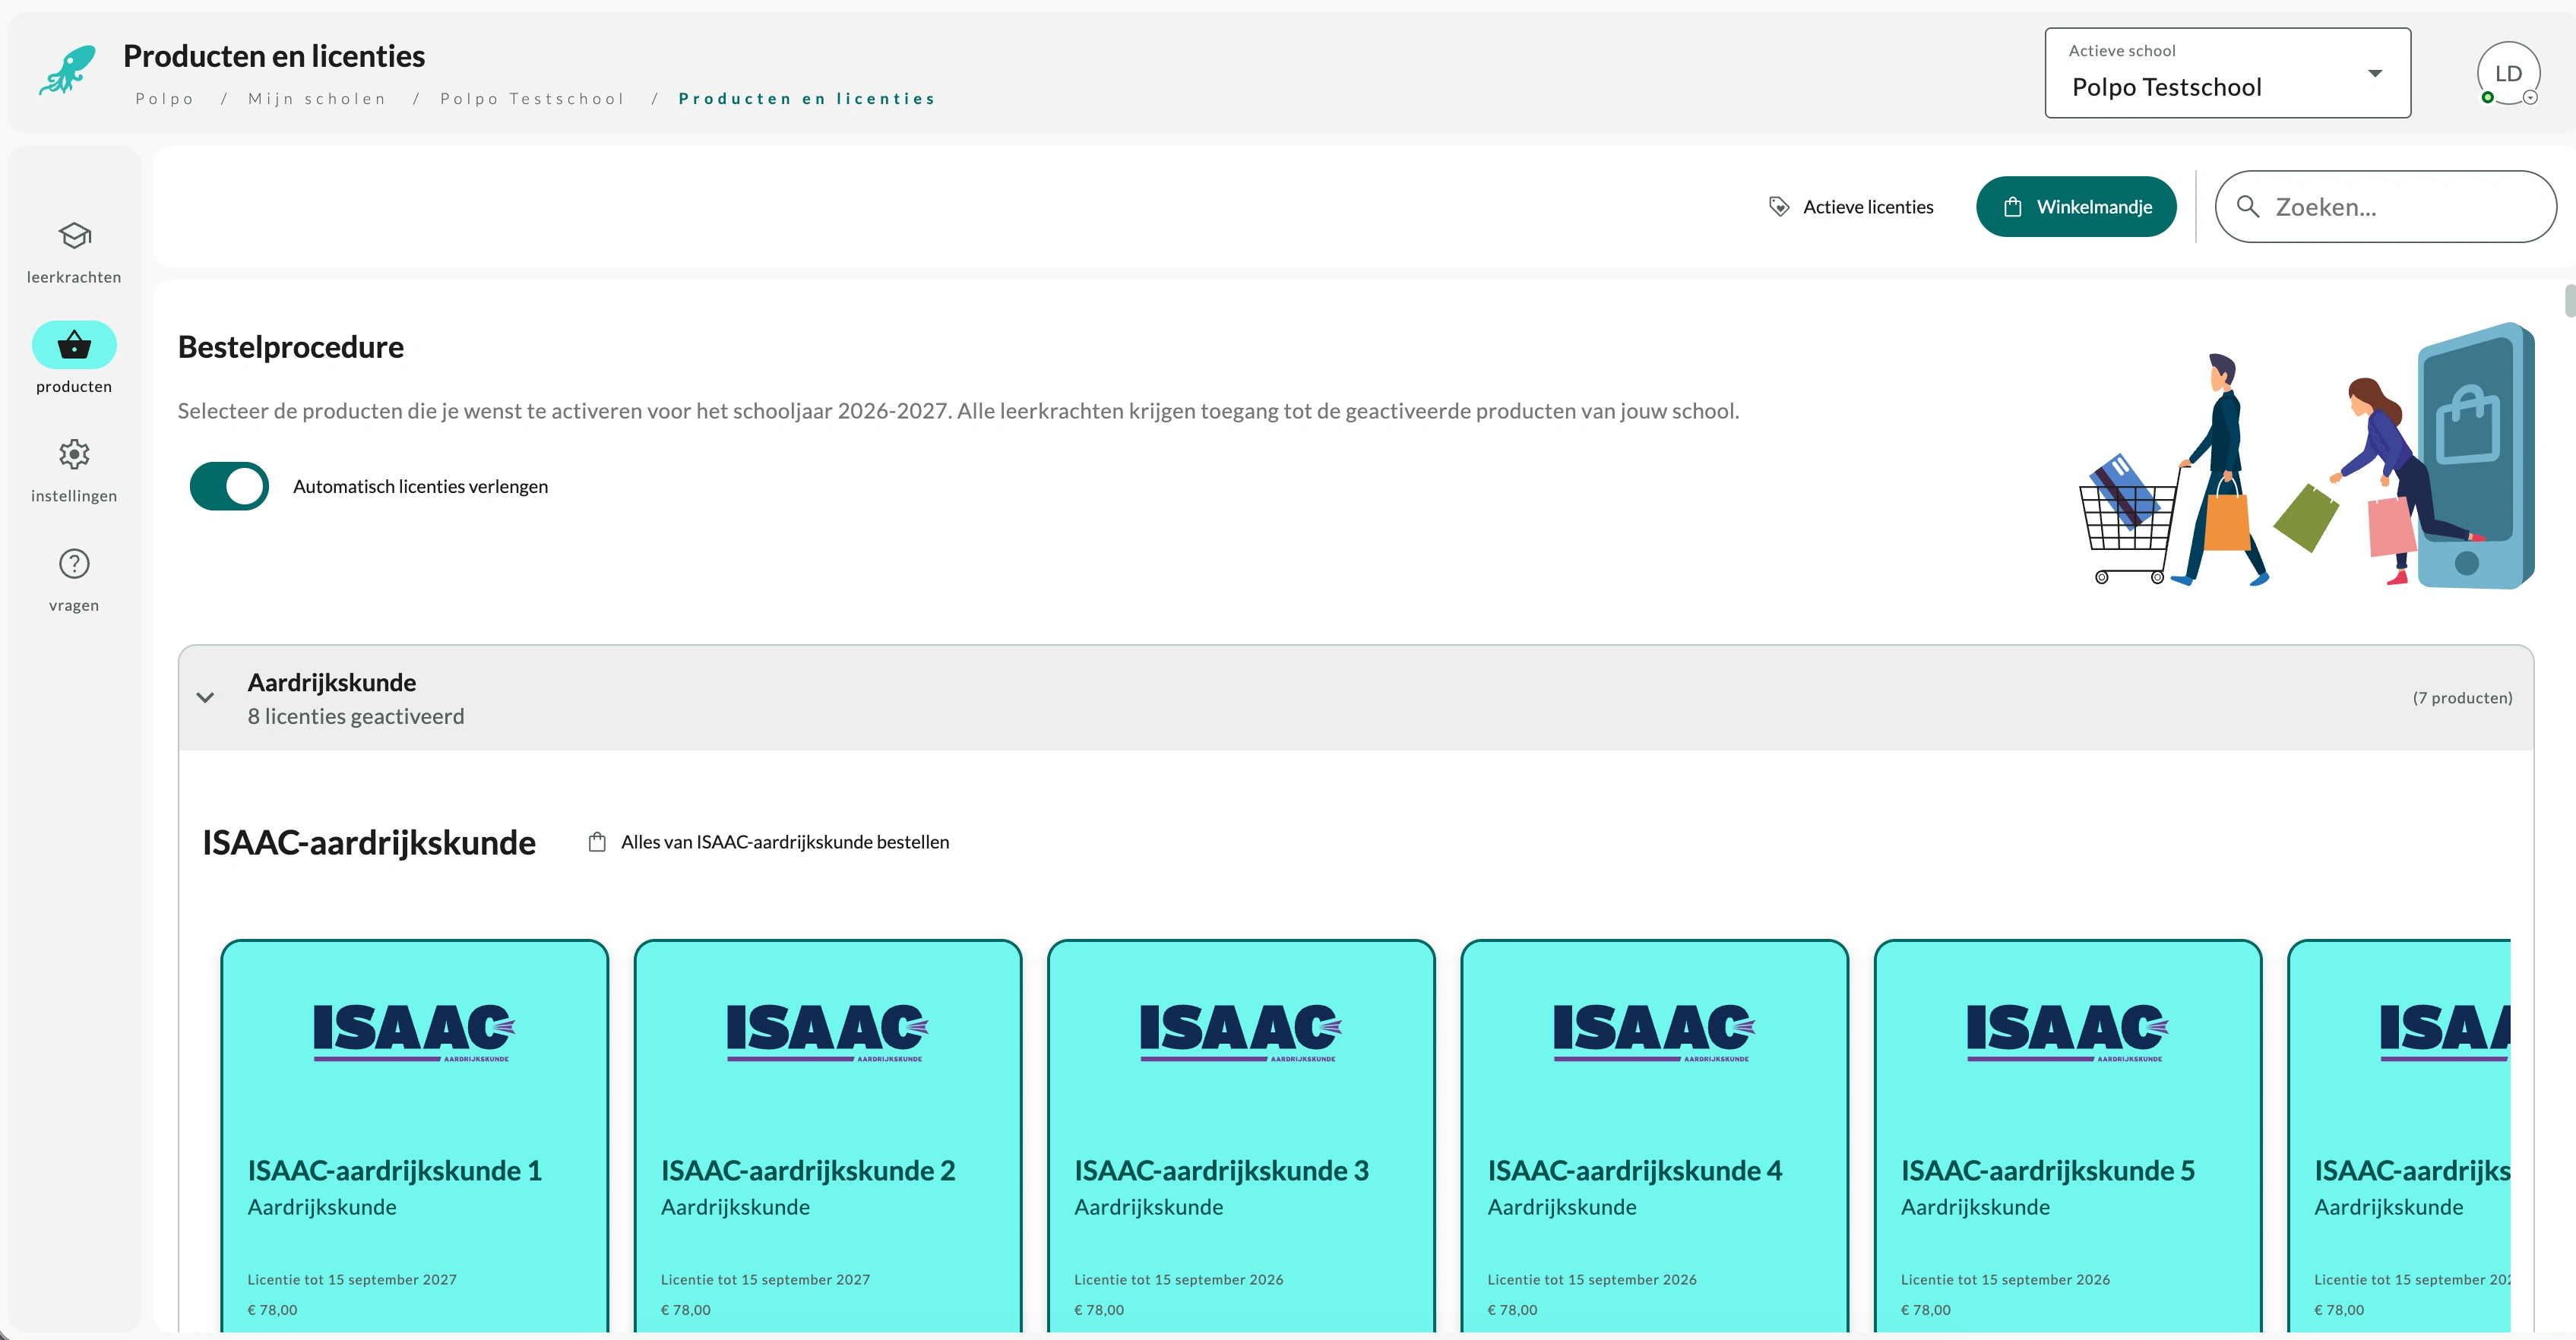Click the '8 licenties geactiveerd' text
This screenshot has width=2576, height=1340.
356,717
